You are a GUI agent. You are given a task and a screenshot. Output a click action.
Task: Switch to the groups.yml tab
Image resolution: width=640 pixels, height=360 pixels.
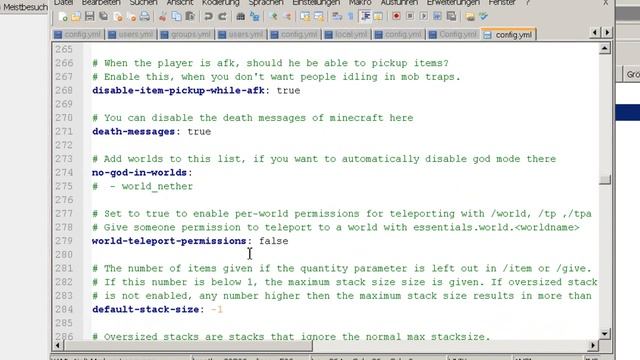186,35
